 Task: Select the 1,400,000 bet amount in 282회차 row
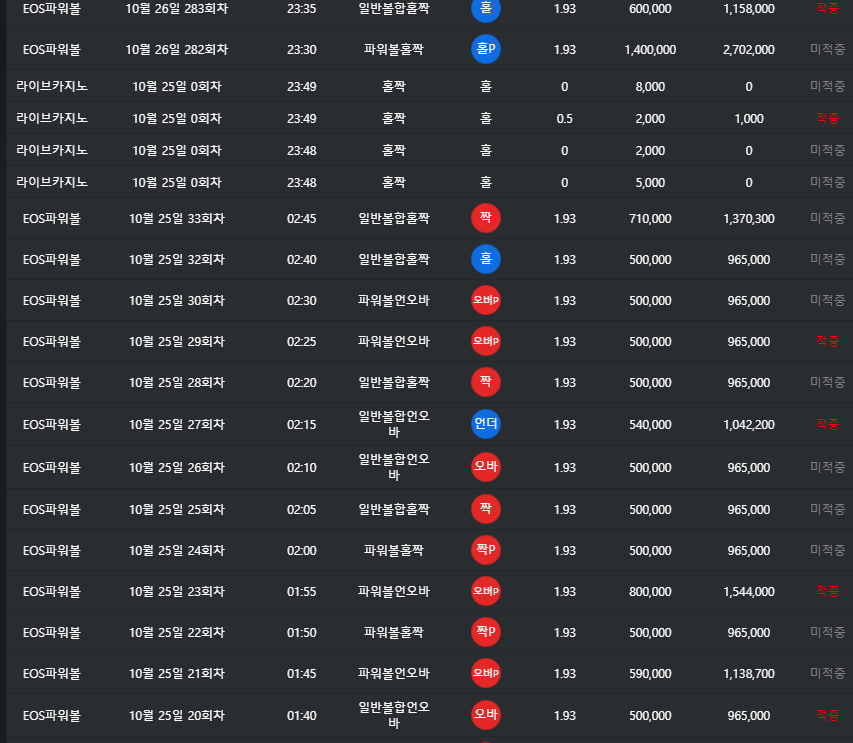(x=649, y=50)
